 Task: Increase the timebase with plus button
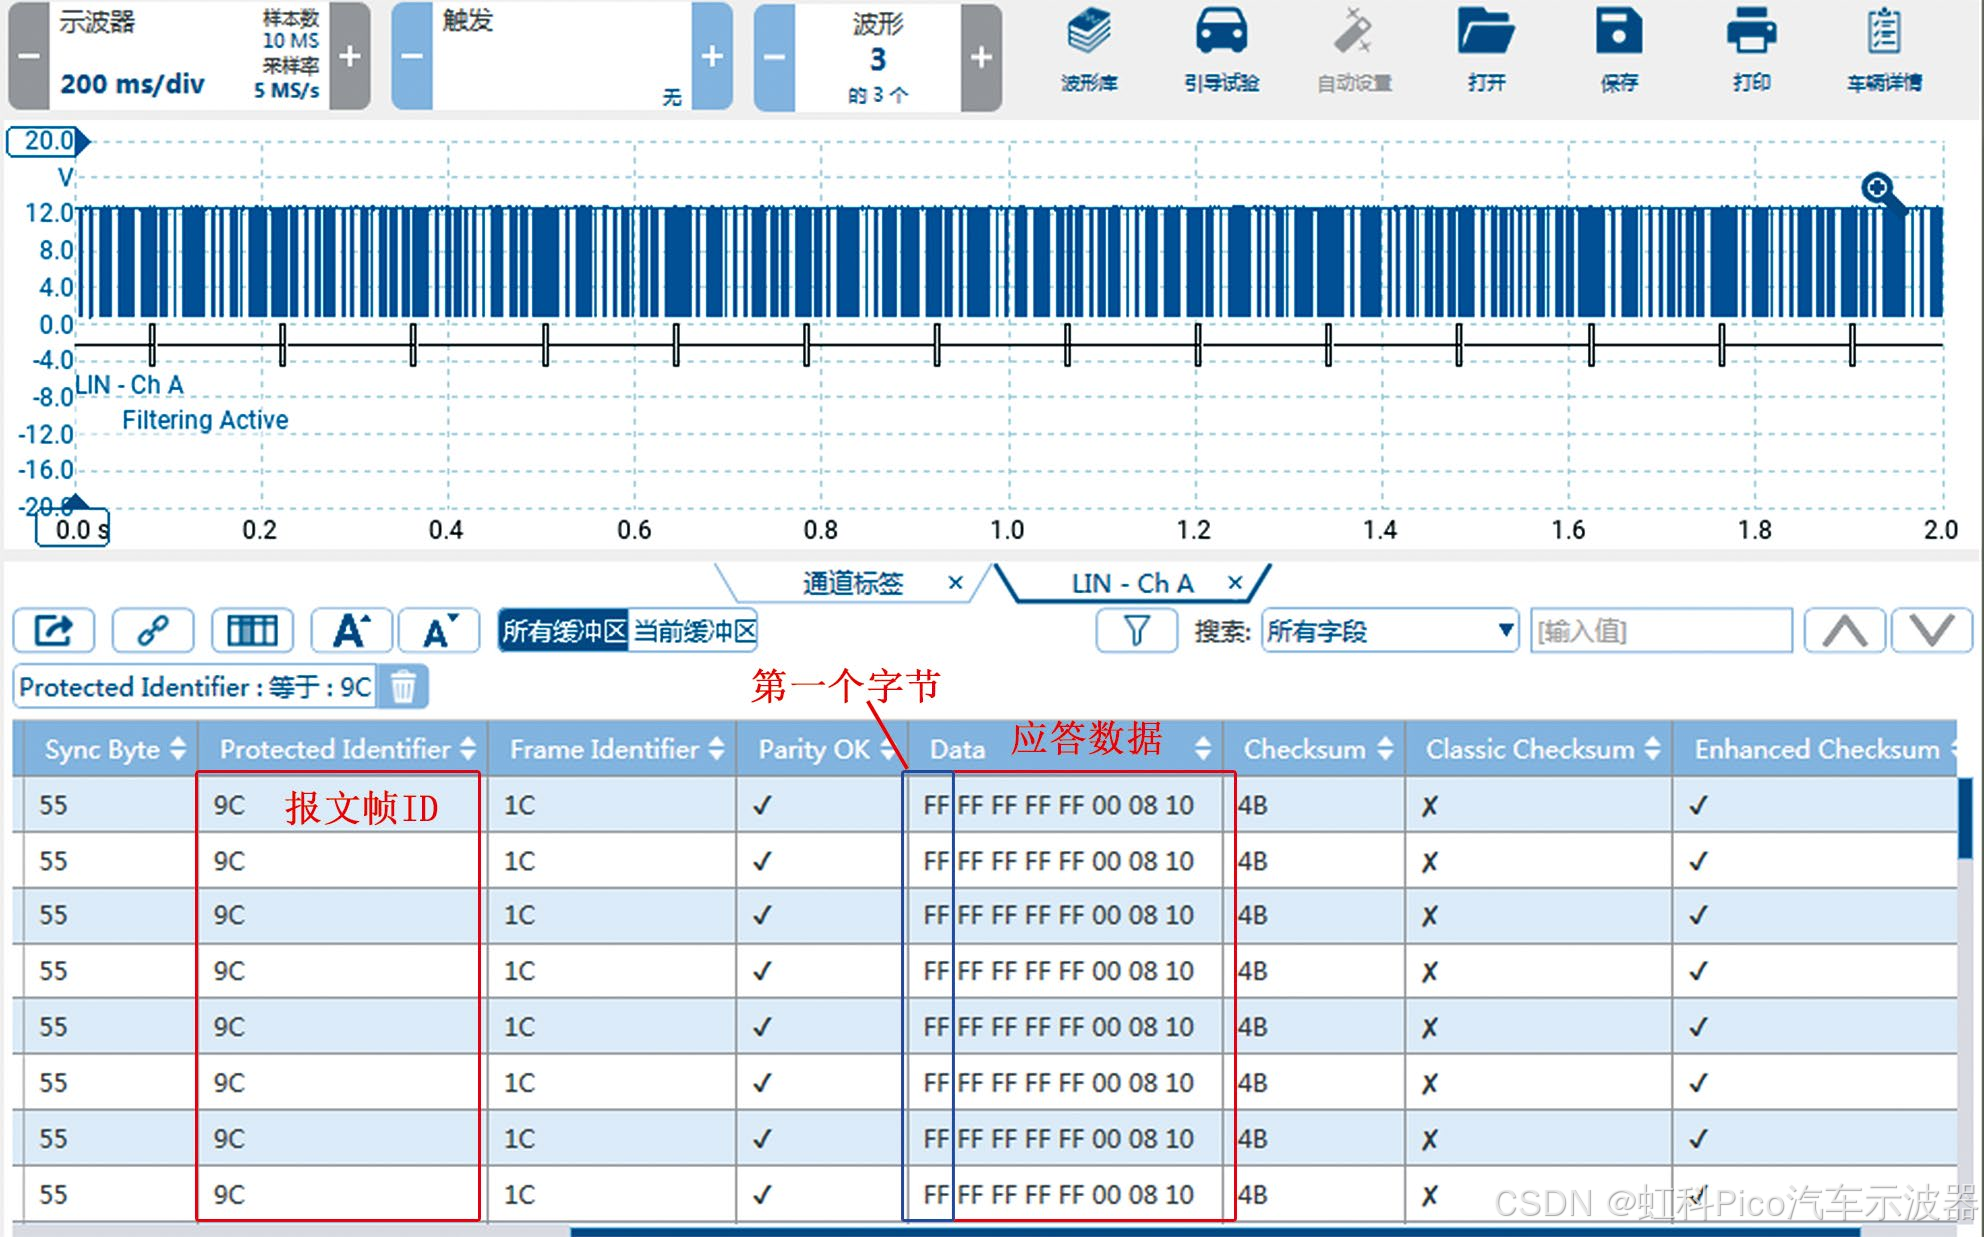(349, 57)
